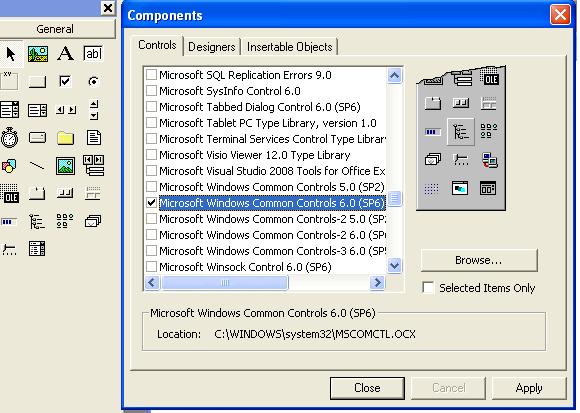Select the Line control tool
The width and height of the screenshot is (580, 413).
(x=37, y=166)
